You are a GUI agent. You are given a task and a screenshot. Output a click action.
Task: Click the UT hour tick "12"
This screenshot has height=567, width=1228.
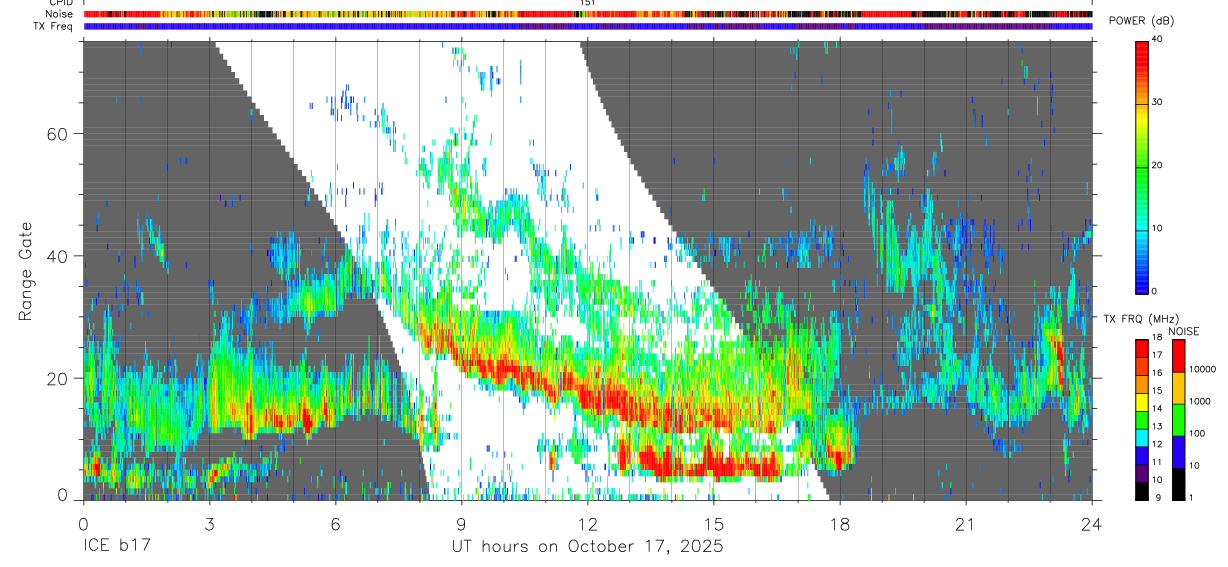[x=587, y=523]
